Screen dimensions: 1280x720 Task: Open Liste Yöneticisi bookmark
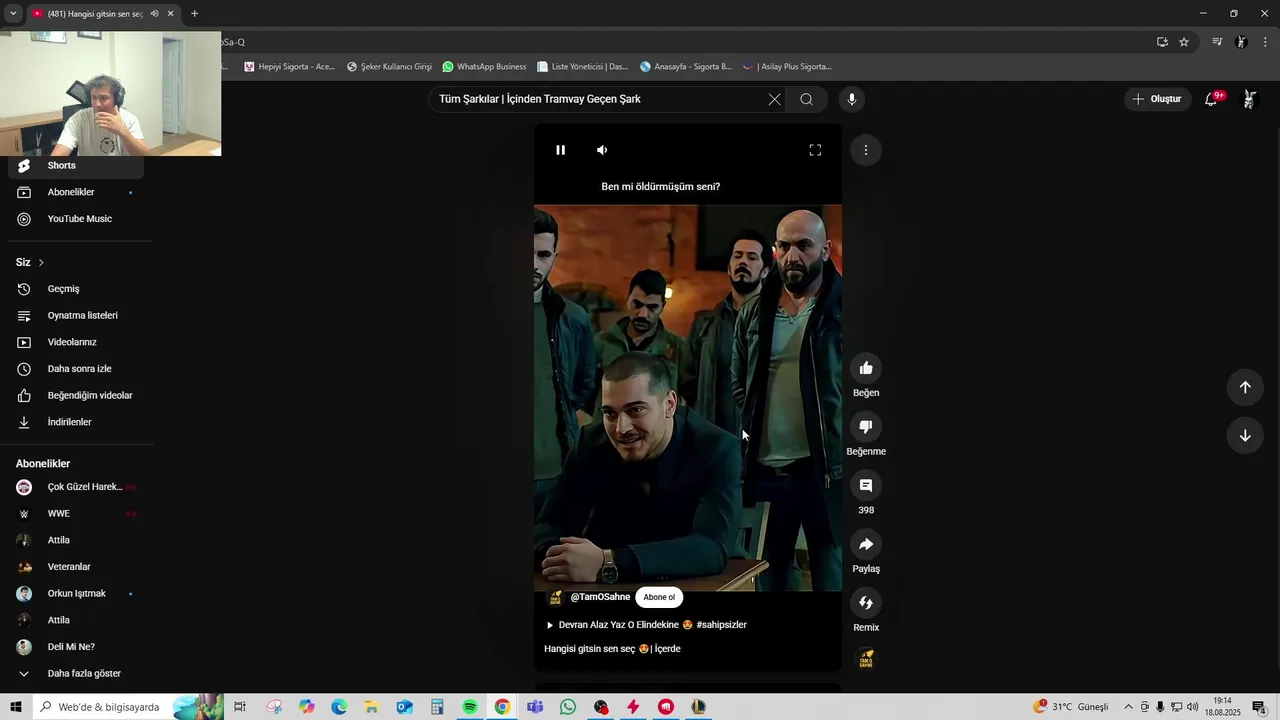[x=582, y=67]
